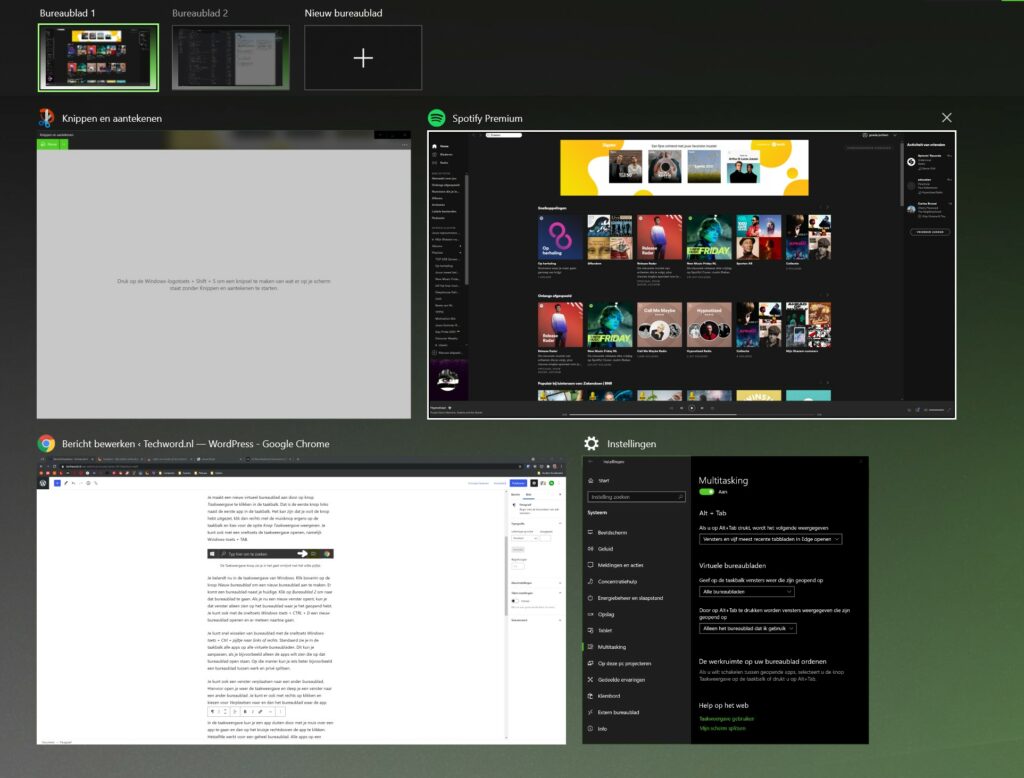Open the Spotify profile dropdown arrow
Screen dimensions: 1024x778
click(x=895, y=135)
